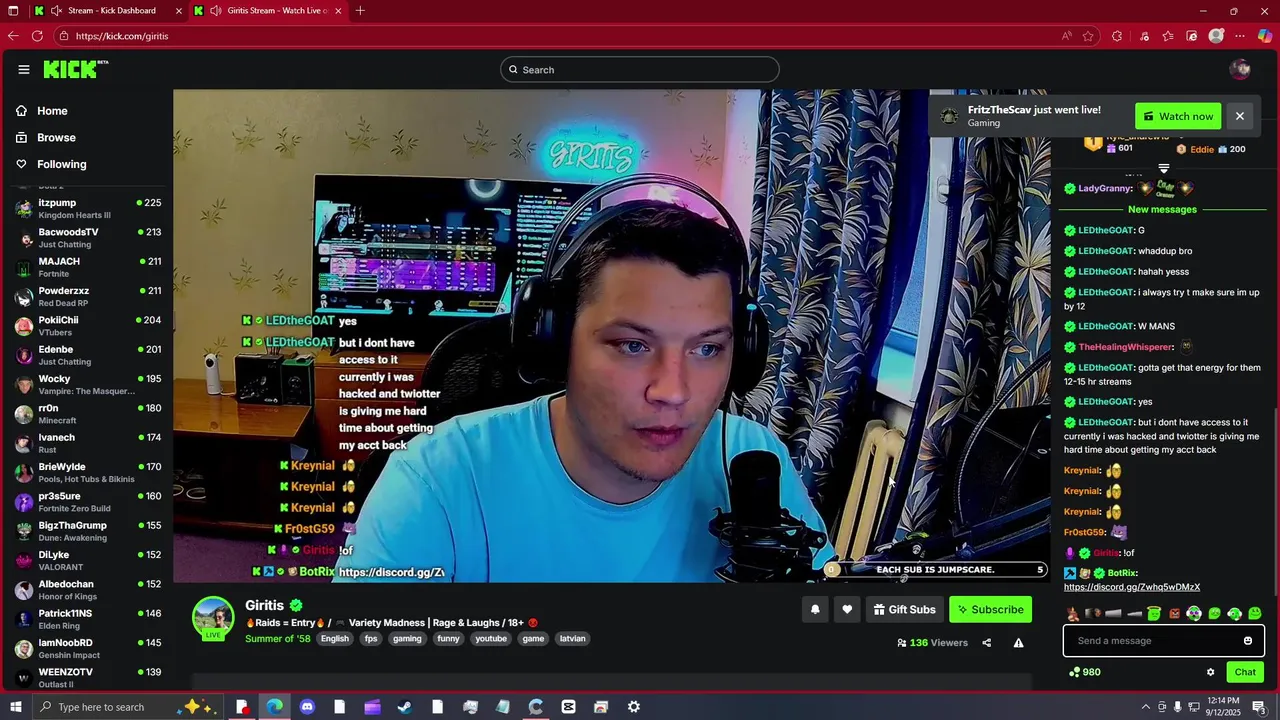The width and height of the screenshot is (1280, 720).
Task: Open BigzThaGrump channel in sidebar
Action: click(88, 531)
